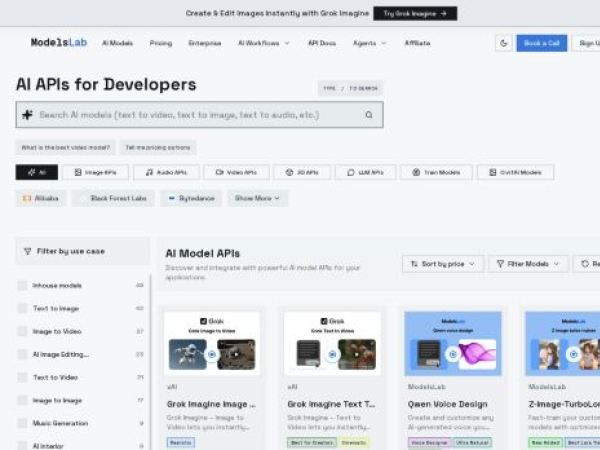
Task: Open the Enterprise page
Action: 205,43
